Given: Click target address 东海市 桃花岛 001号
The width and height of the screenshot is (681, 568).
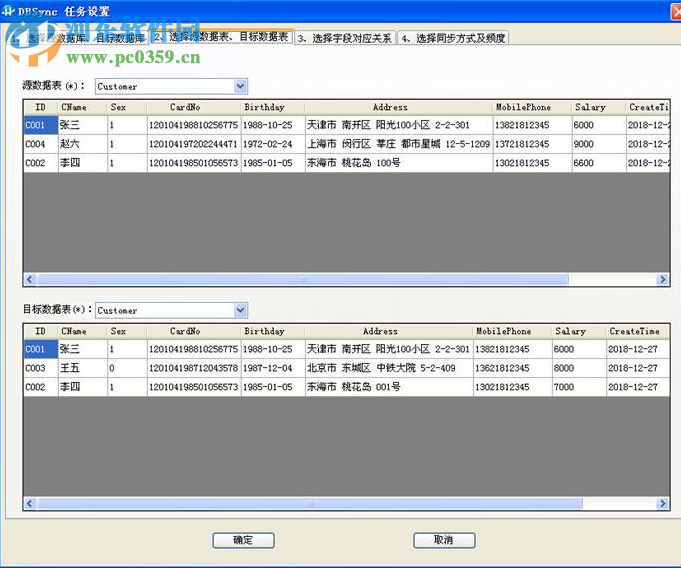Looking at the screenshot, I should click(389, 386).
